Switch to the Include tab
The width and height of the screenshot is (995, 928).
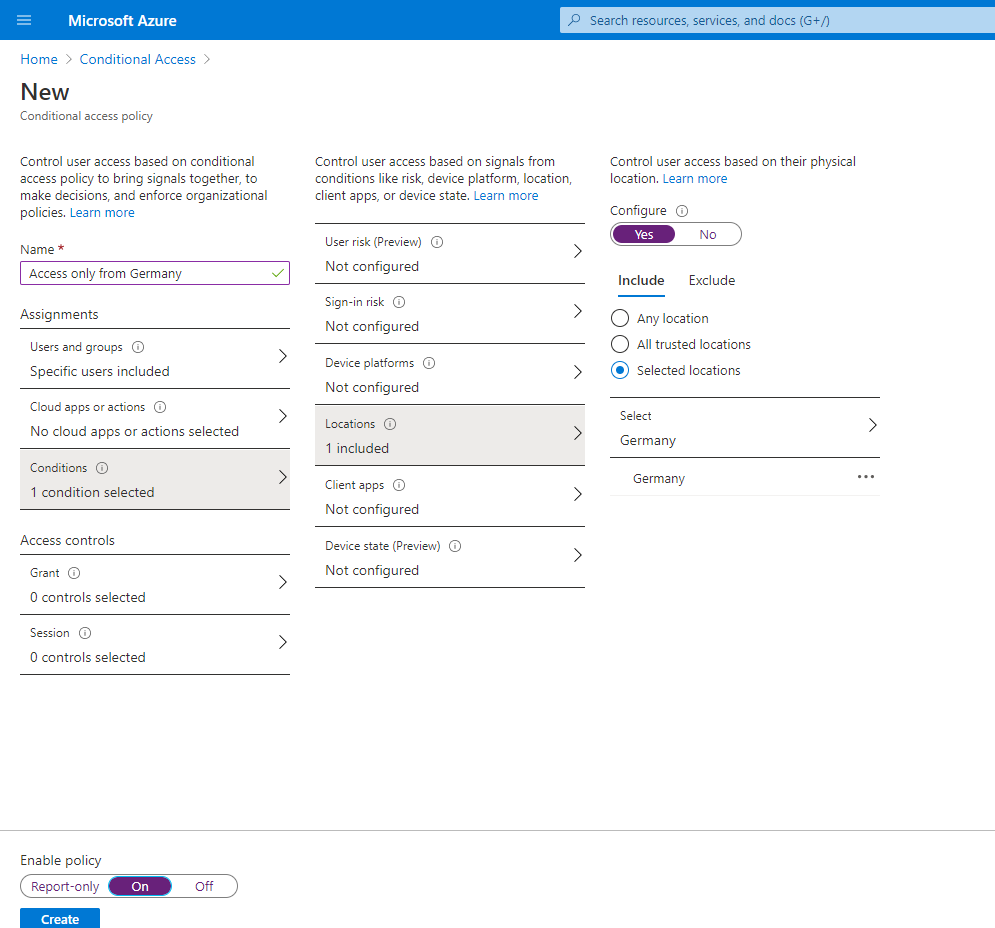tap(641, 281)
